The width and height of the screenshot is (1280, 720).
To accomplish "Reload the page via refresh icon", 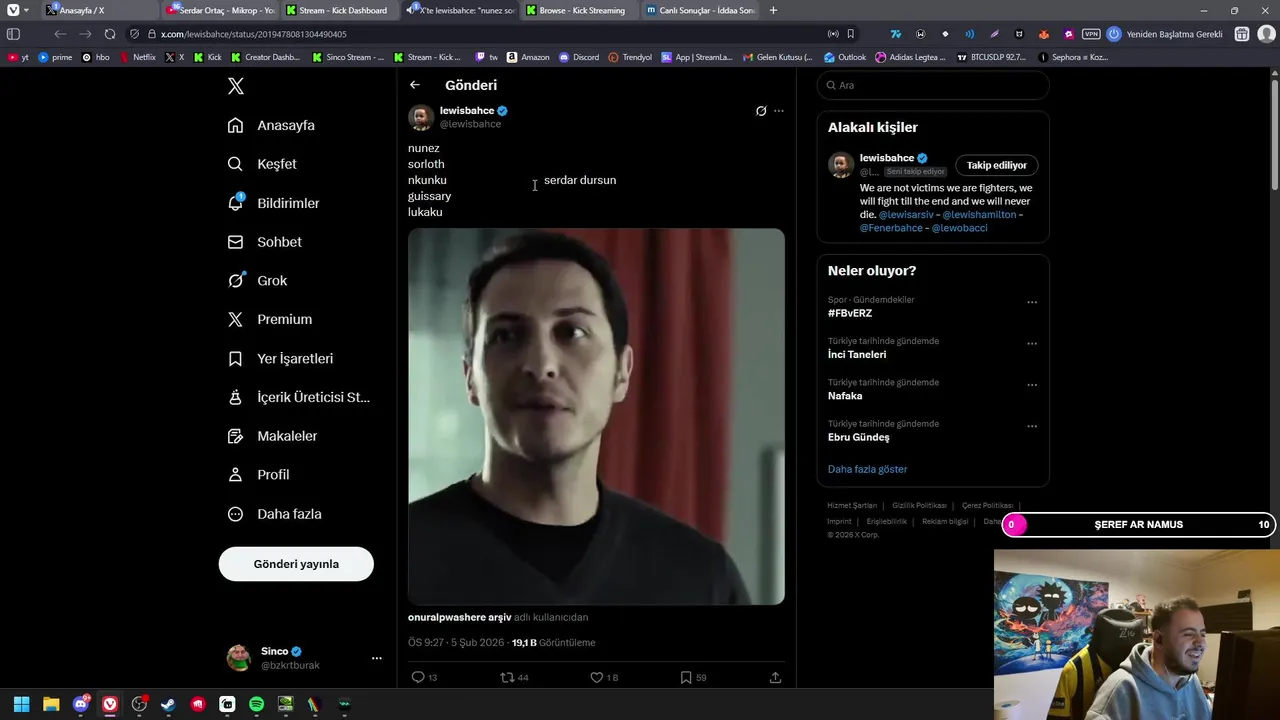I will (x=110, y=34).
